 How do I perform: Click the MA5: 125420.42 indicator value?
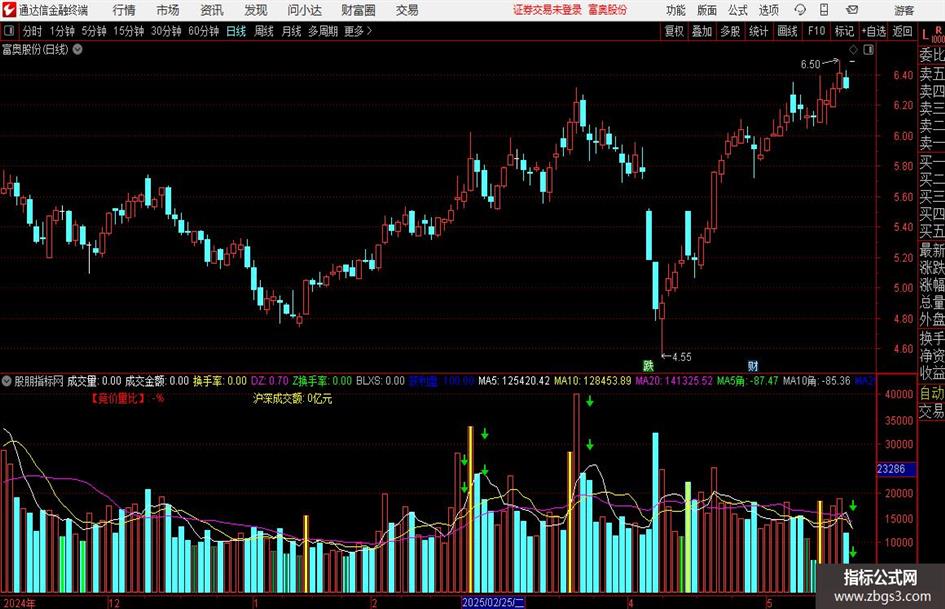[514, 380]
